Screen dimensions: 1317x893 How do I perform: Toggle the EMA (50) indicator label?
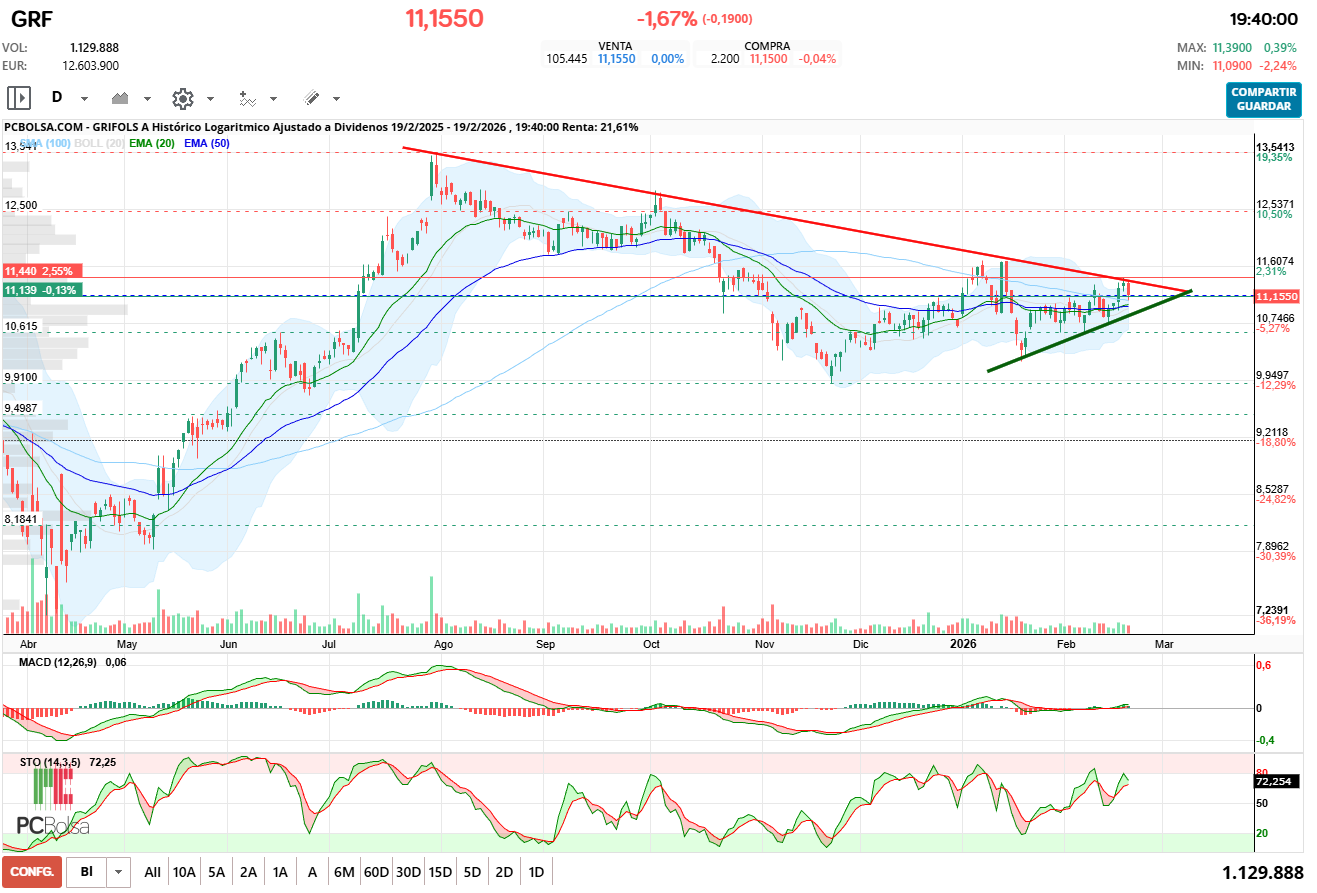pos(207,144)
